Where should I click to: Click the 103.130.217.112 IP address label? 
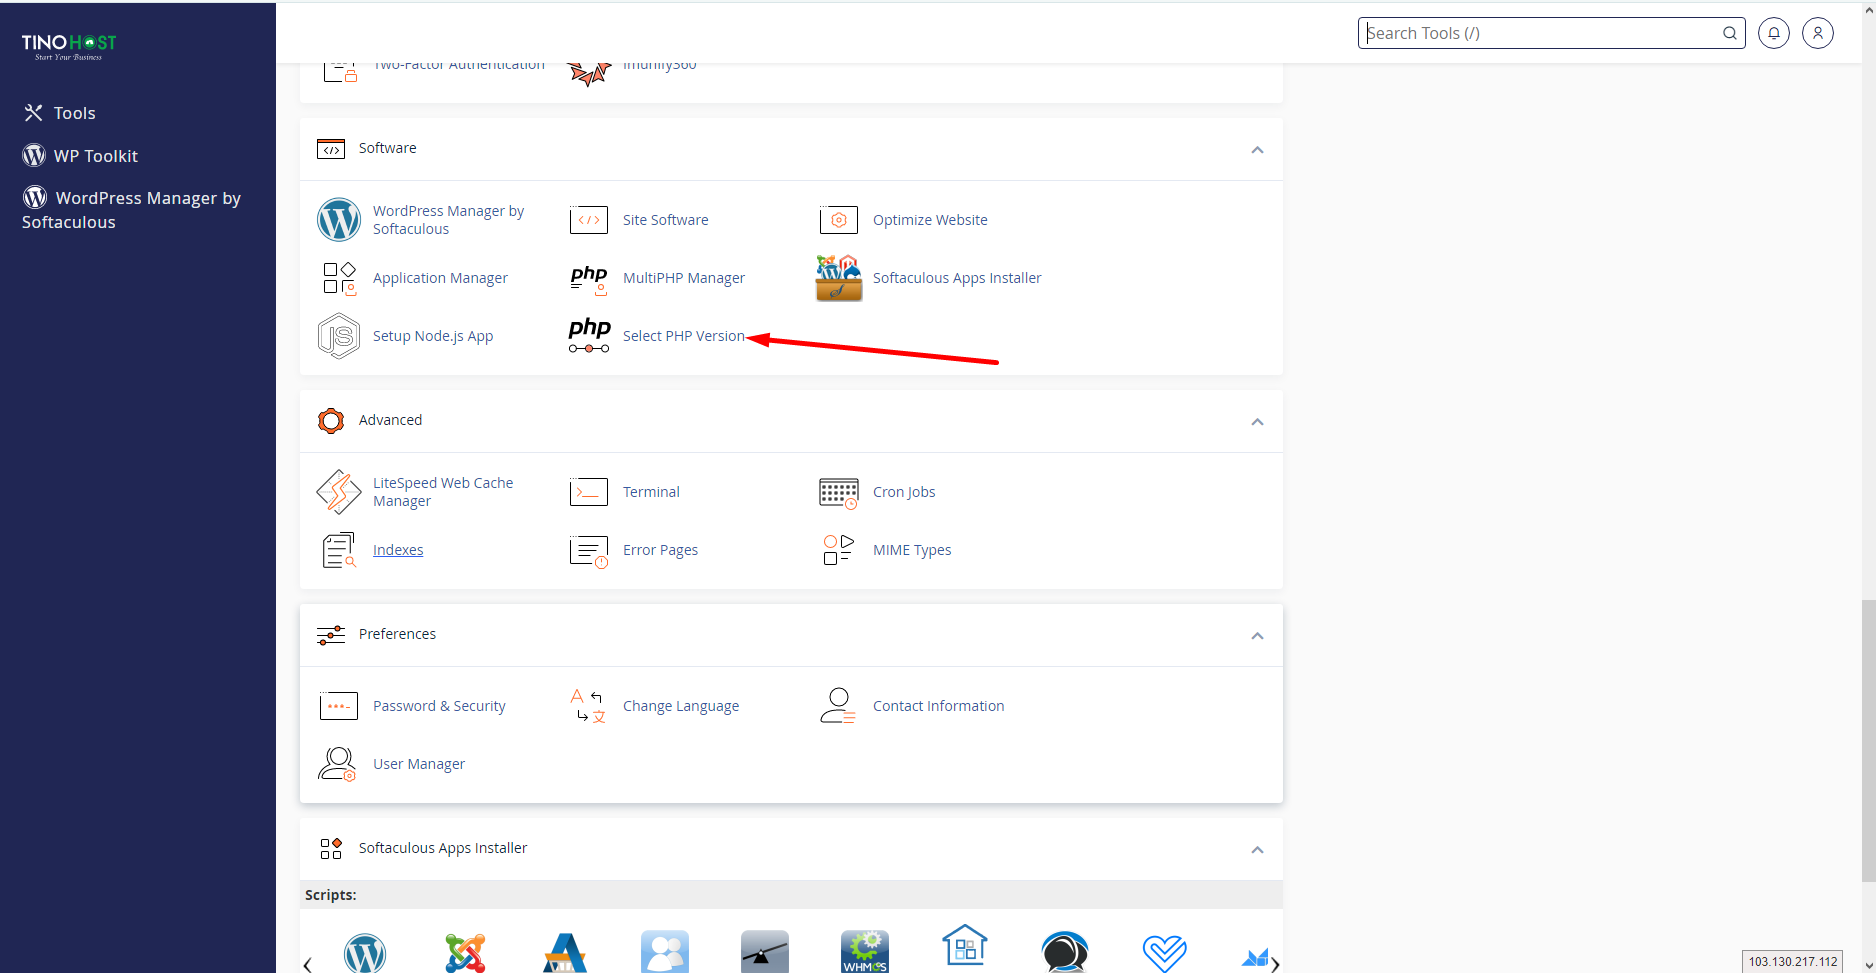point(1793,961)
